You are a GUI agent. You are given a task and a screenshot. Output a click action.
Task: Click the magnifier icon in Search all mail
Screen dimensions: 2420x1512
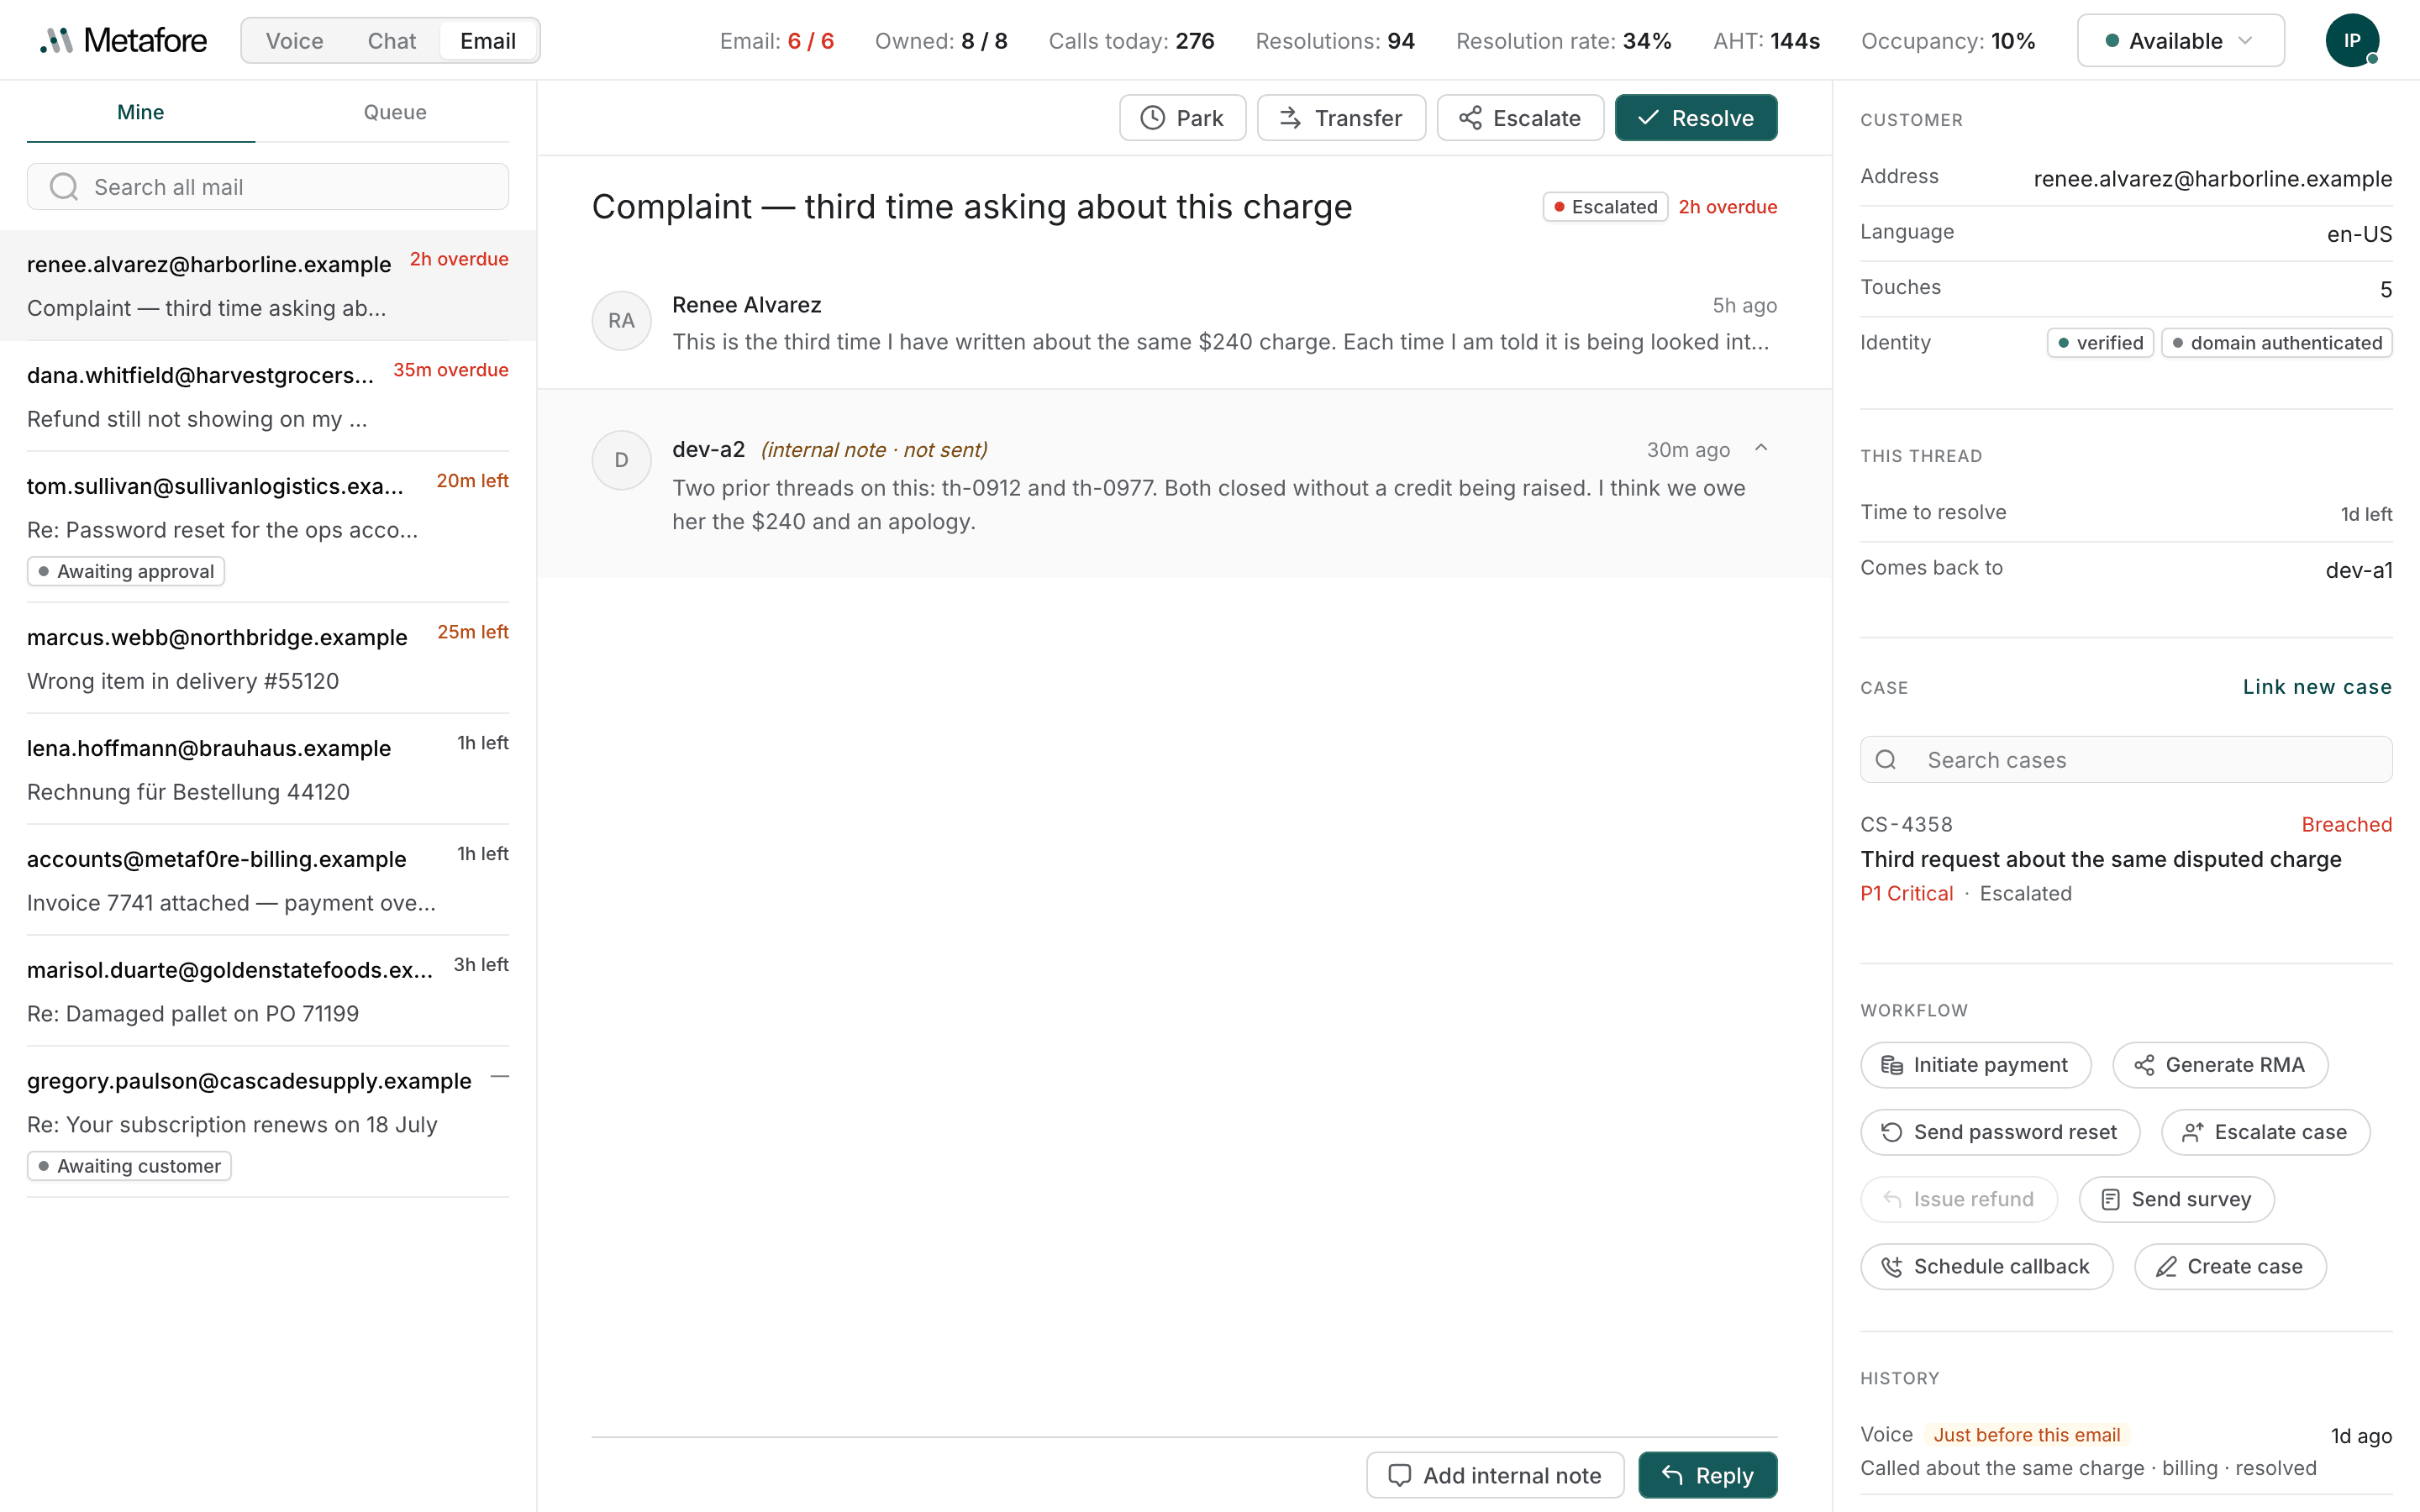pyautogui.click(x=64, y=187)
